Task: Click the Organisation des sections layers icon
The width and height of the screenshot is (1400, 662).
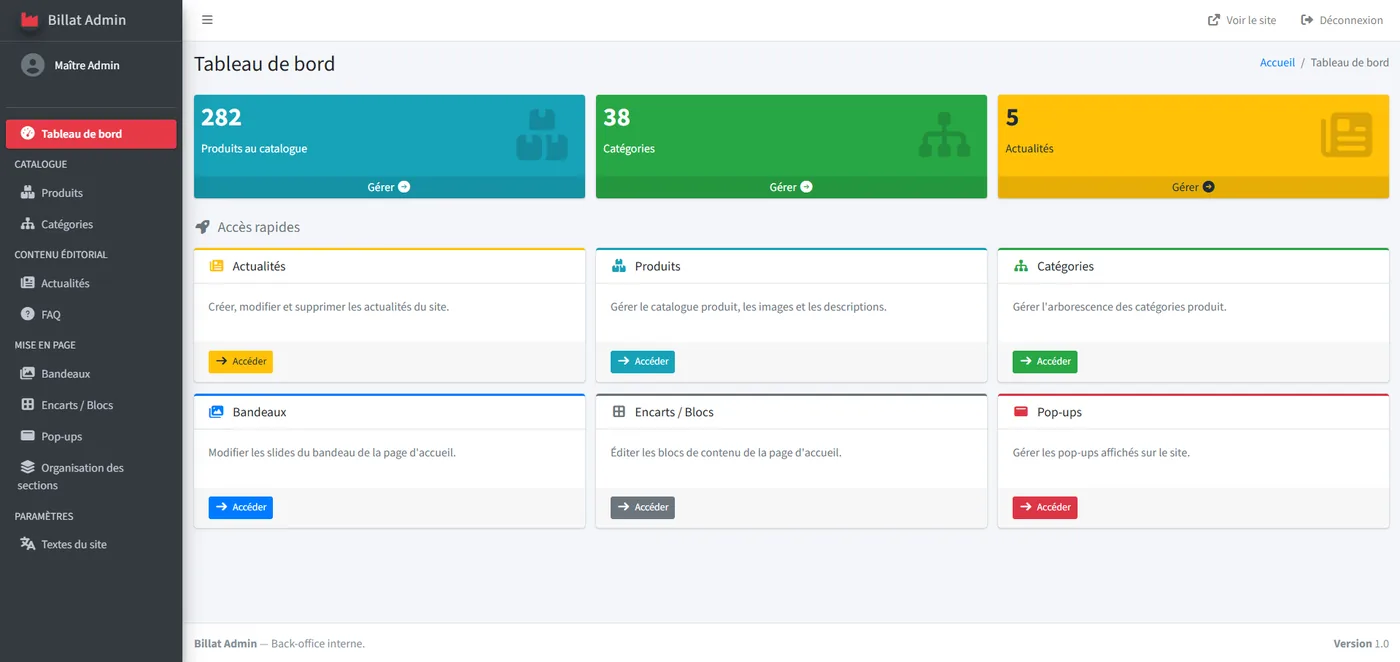Action: (28, 467)
